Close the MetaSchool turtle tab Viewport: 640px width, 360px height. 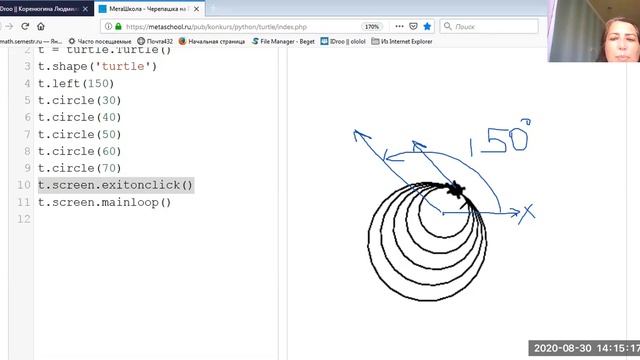point(196,9)
